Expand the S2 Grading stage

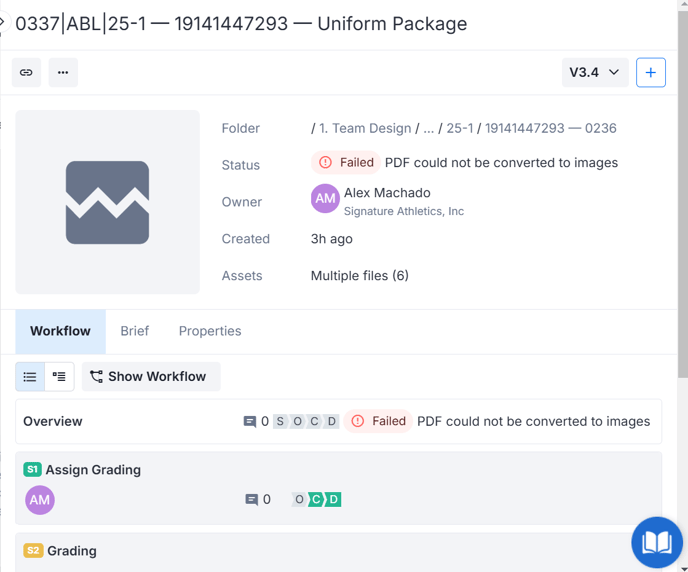tap(72, 551)
